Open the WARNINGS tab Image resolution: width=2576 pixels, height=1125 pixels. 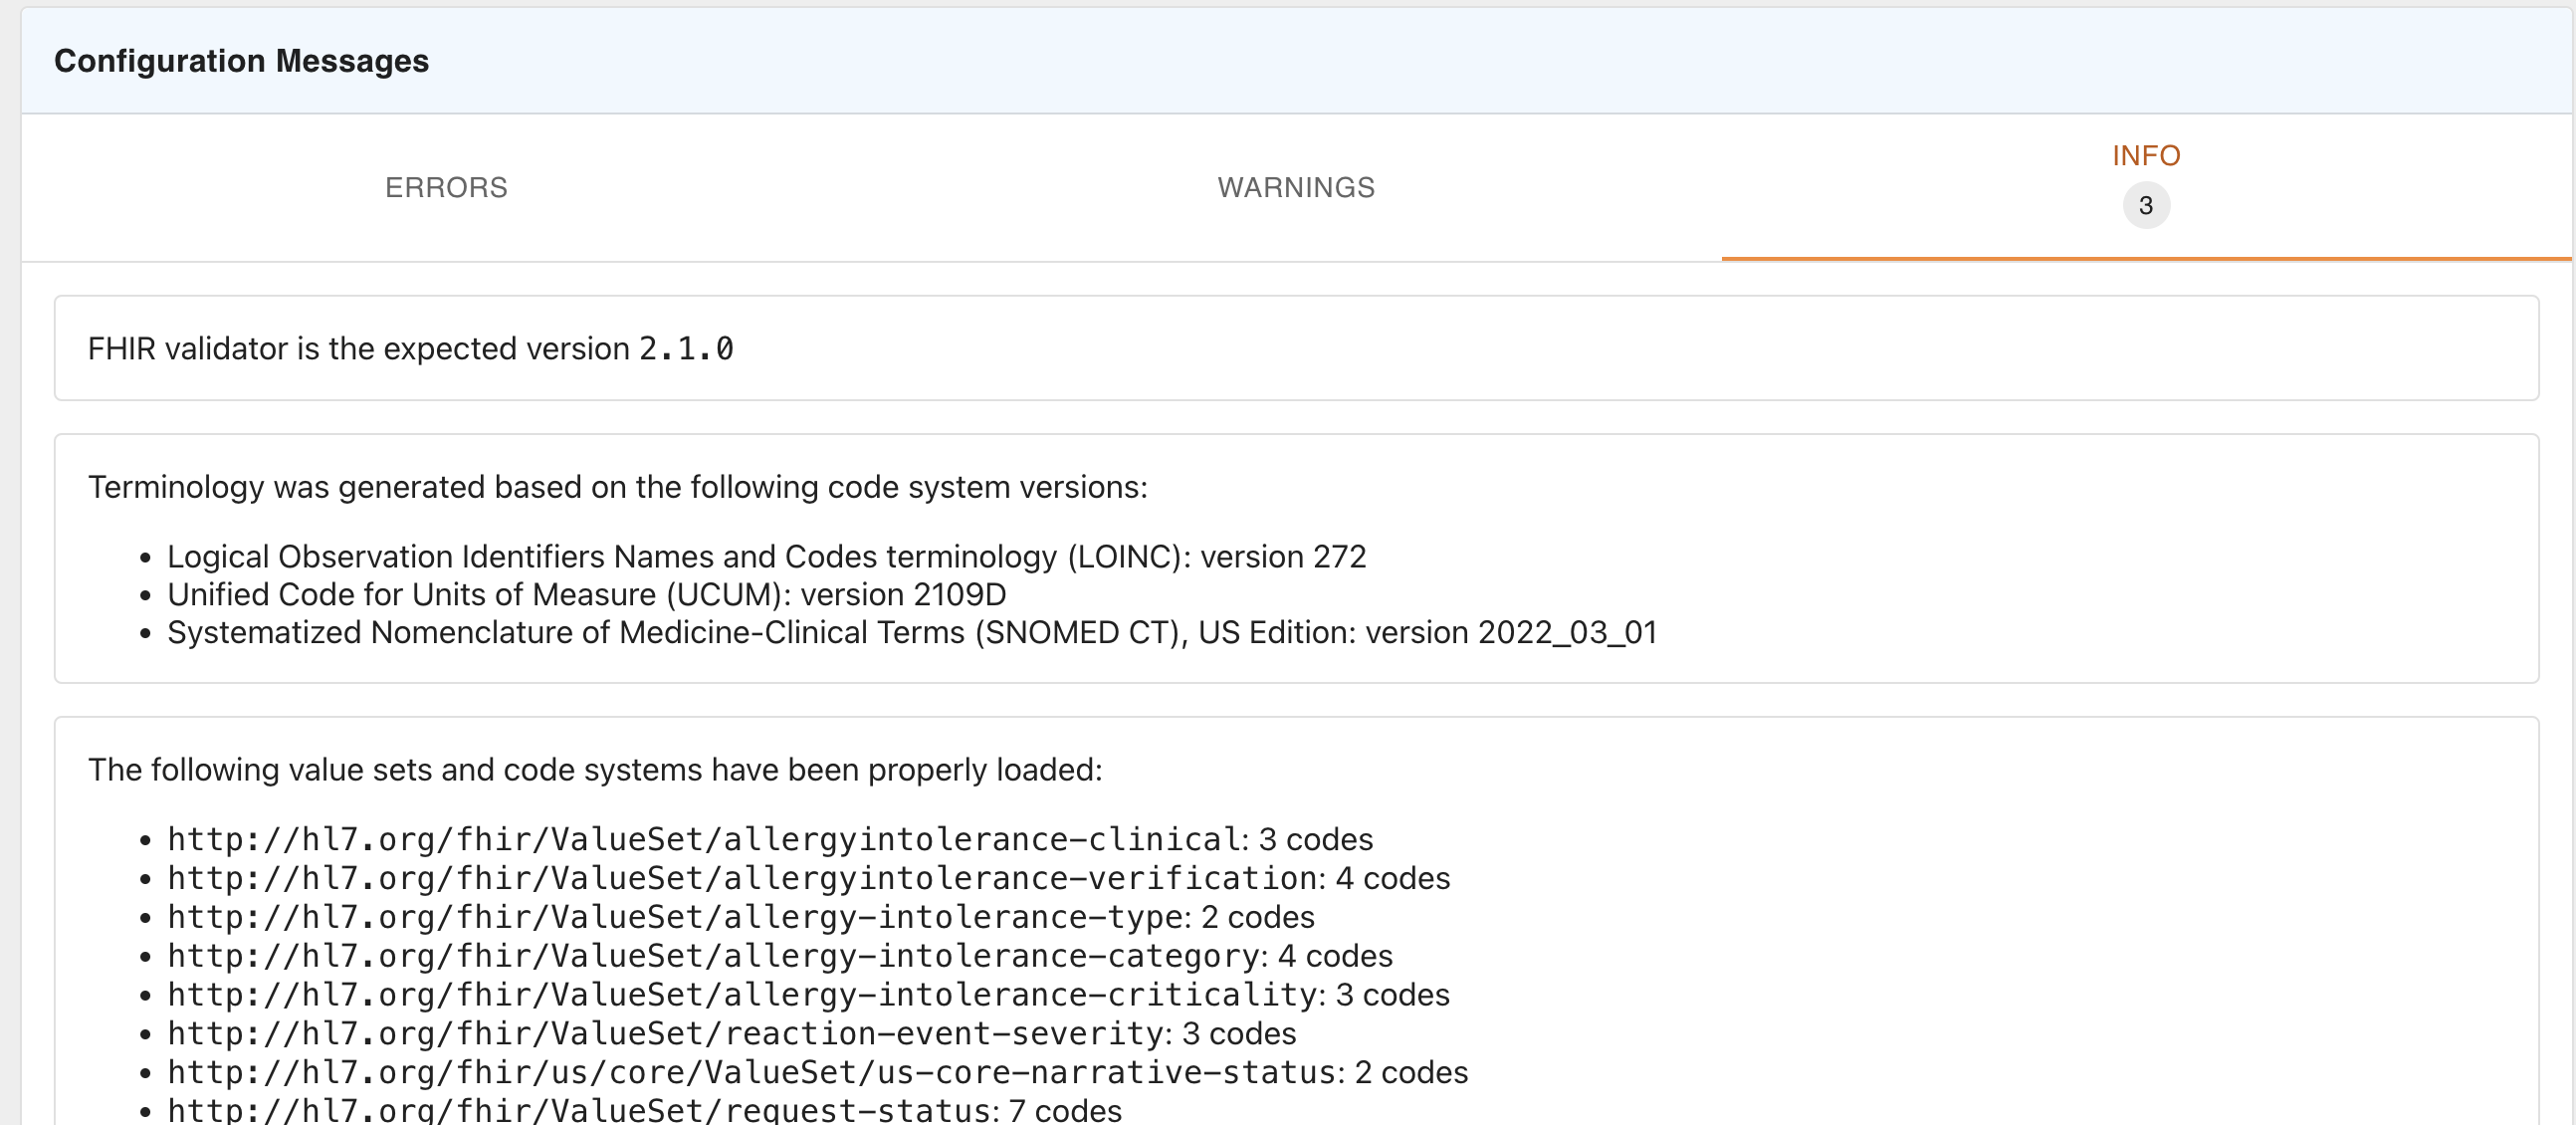pos(1295,187)
